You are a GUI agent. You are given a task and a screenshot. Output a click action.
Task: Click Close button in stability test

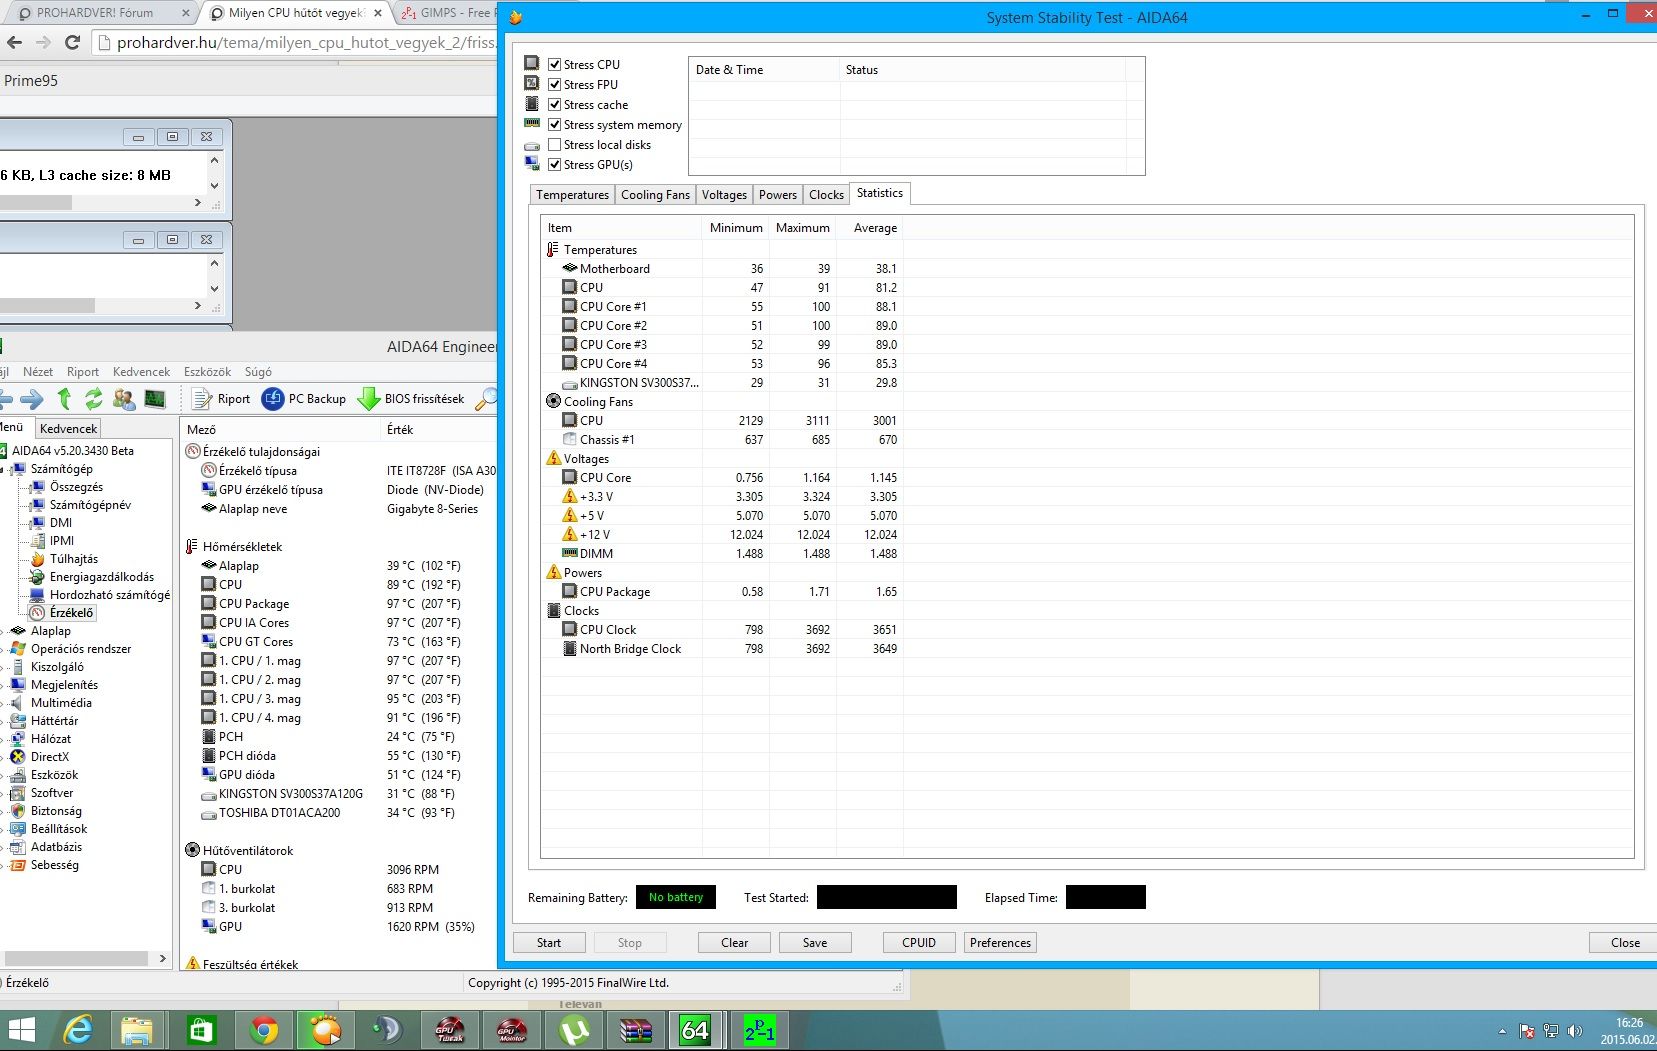(x=1625, y=942)
